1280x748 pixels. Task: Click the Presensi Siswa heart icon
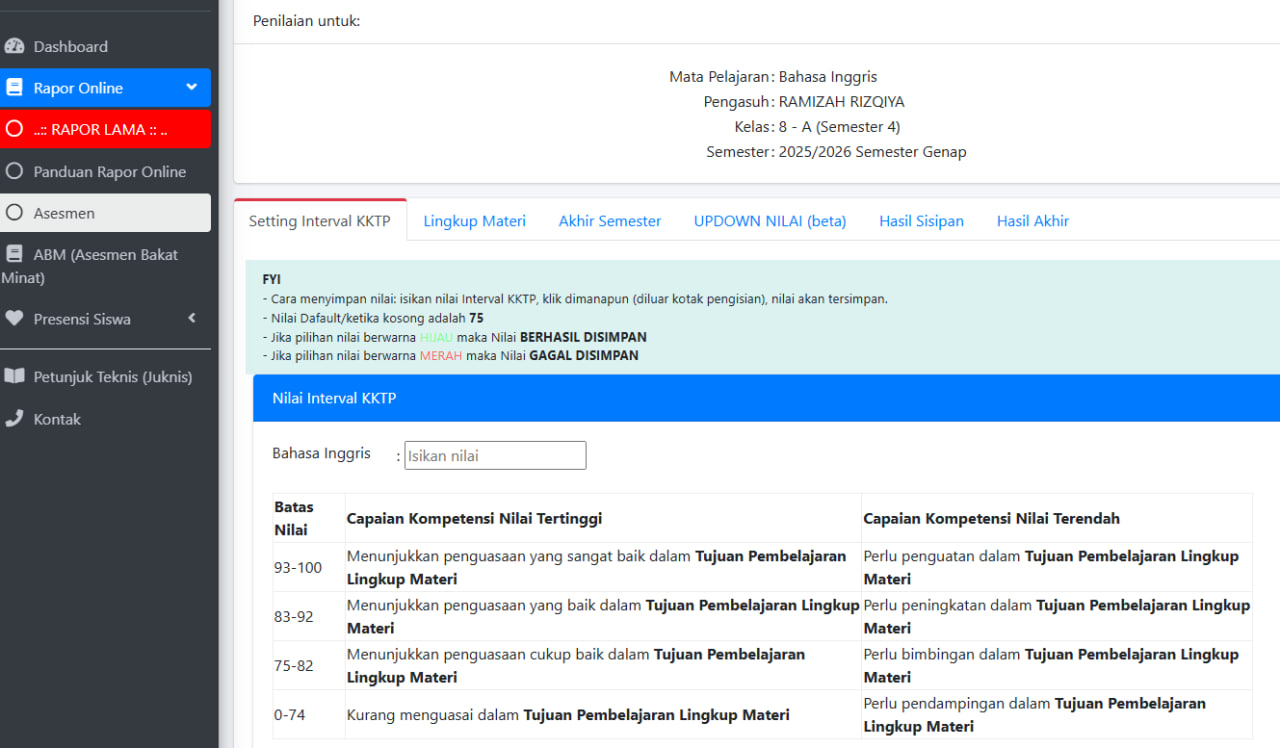[x=14, y=319]
